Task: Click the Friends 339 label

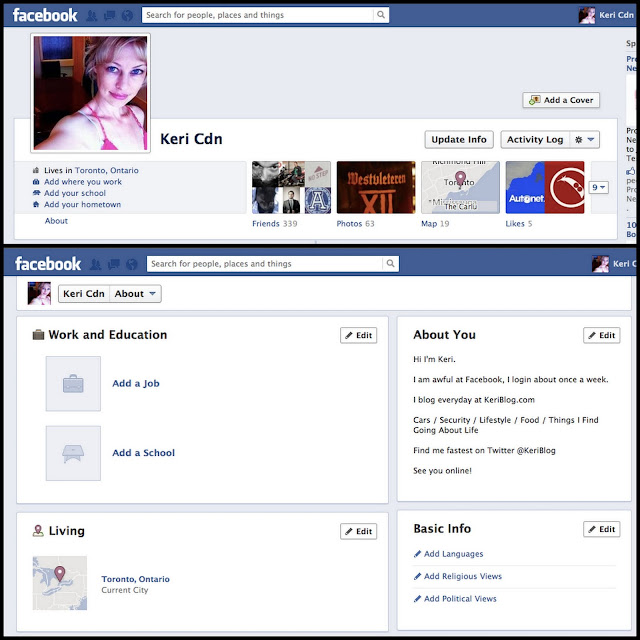Action: (x=275, y=224)
